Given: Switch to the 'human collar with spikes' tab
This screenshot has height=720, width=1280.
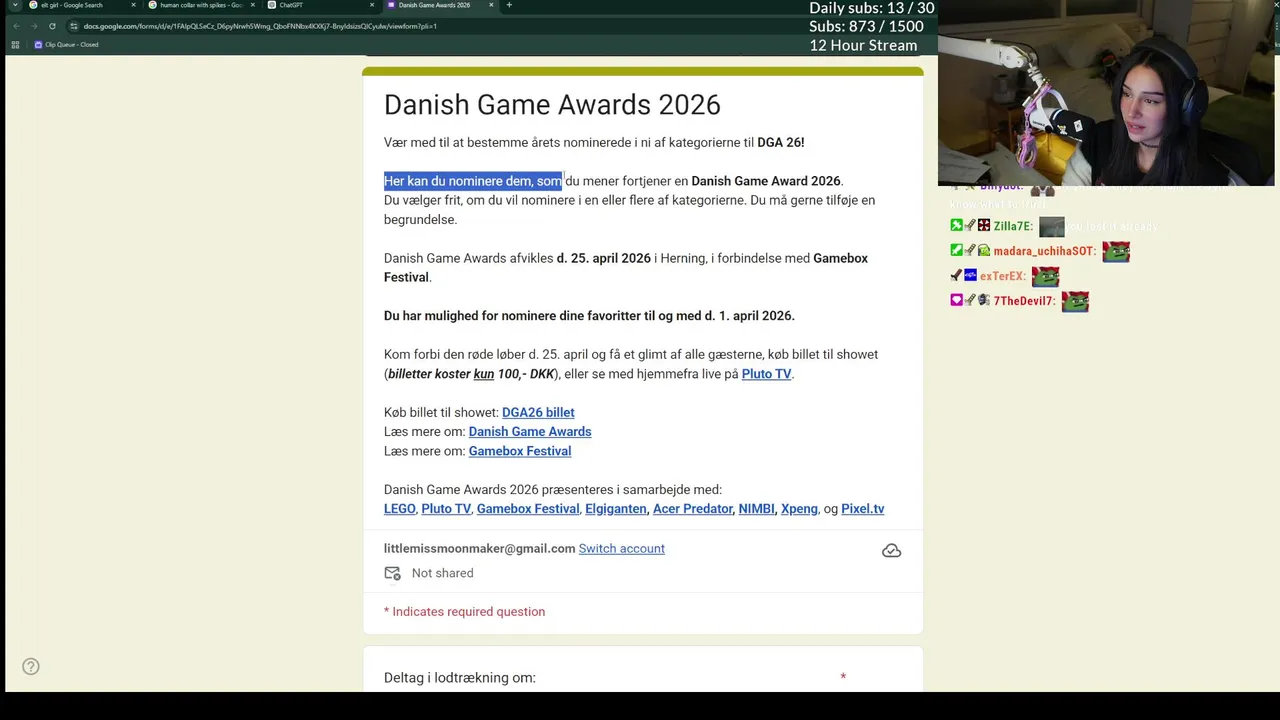Looking at the screenshot, I should tap(200, 5).
